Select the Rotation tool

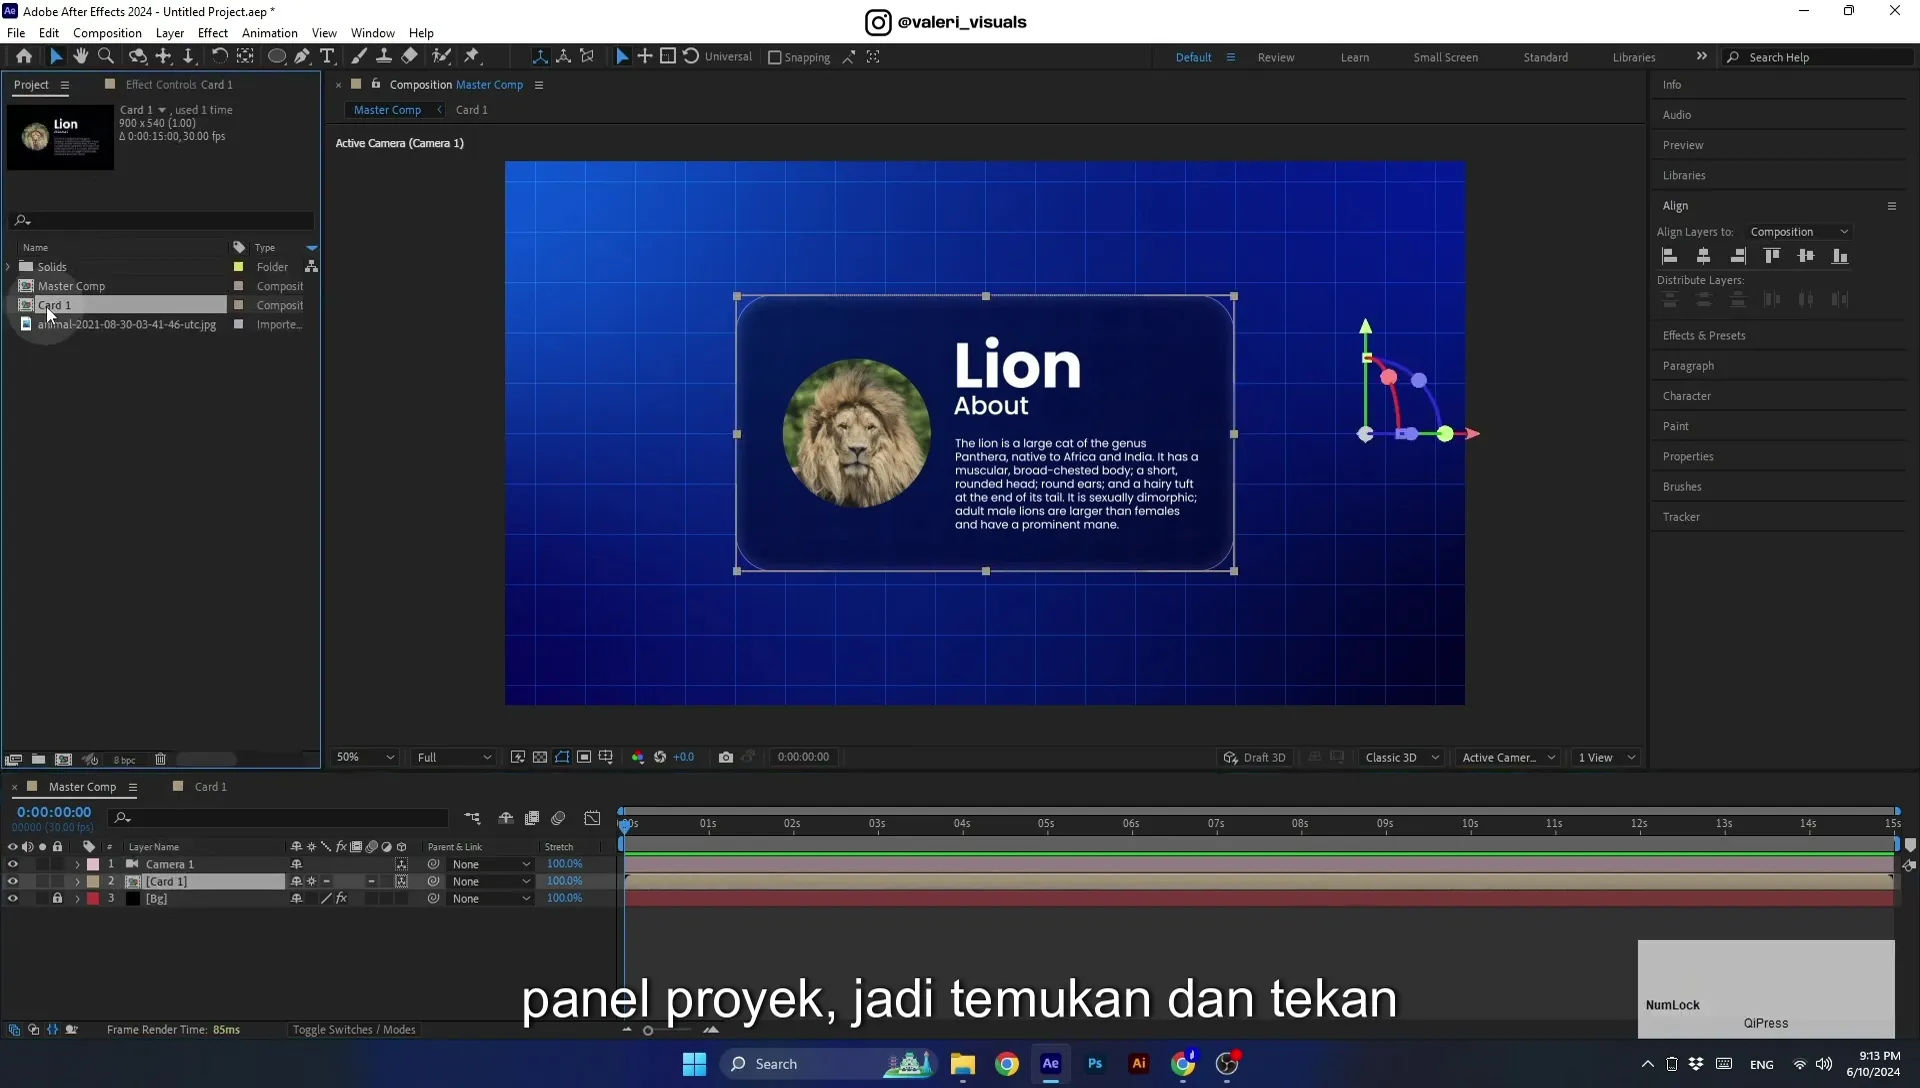click(219, 57)
